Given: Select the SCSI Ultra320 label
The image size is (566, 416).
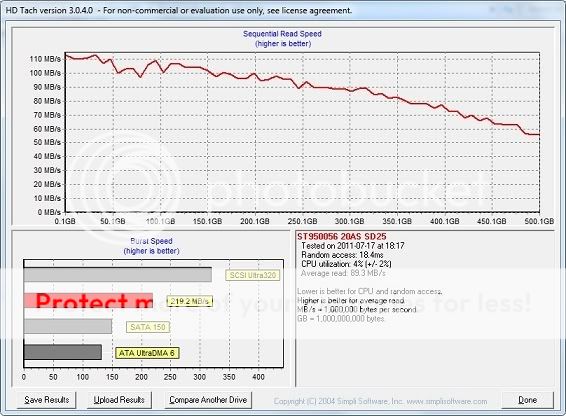Looking at the screenshot, I should point(253,275).
